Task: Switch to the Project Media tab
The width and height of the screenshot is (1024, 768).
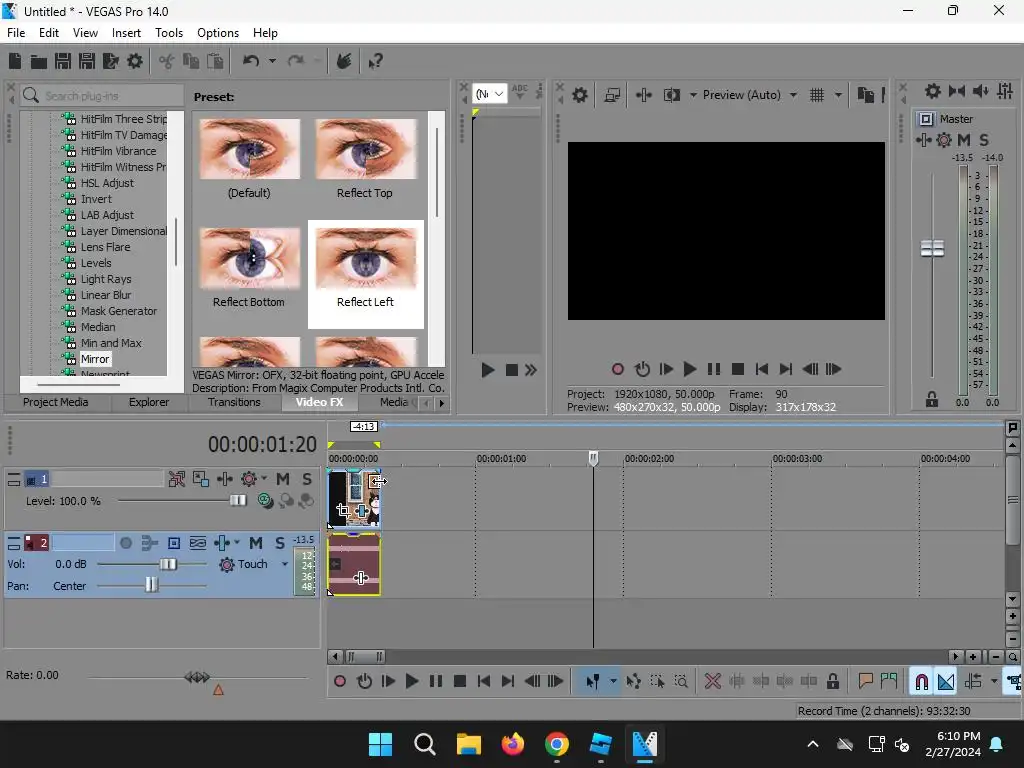Action: click(56, 402)
